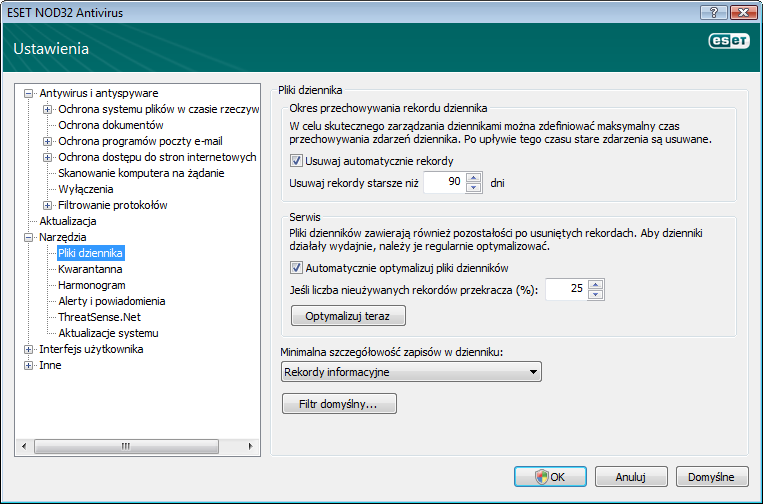Open ThreatSense.Net settings
The width and height of the screenshot is (763, 504).
coord(99,317)
